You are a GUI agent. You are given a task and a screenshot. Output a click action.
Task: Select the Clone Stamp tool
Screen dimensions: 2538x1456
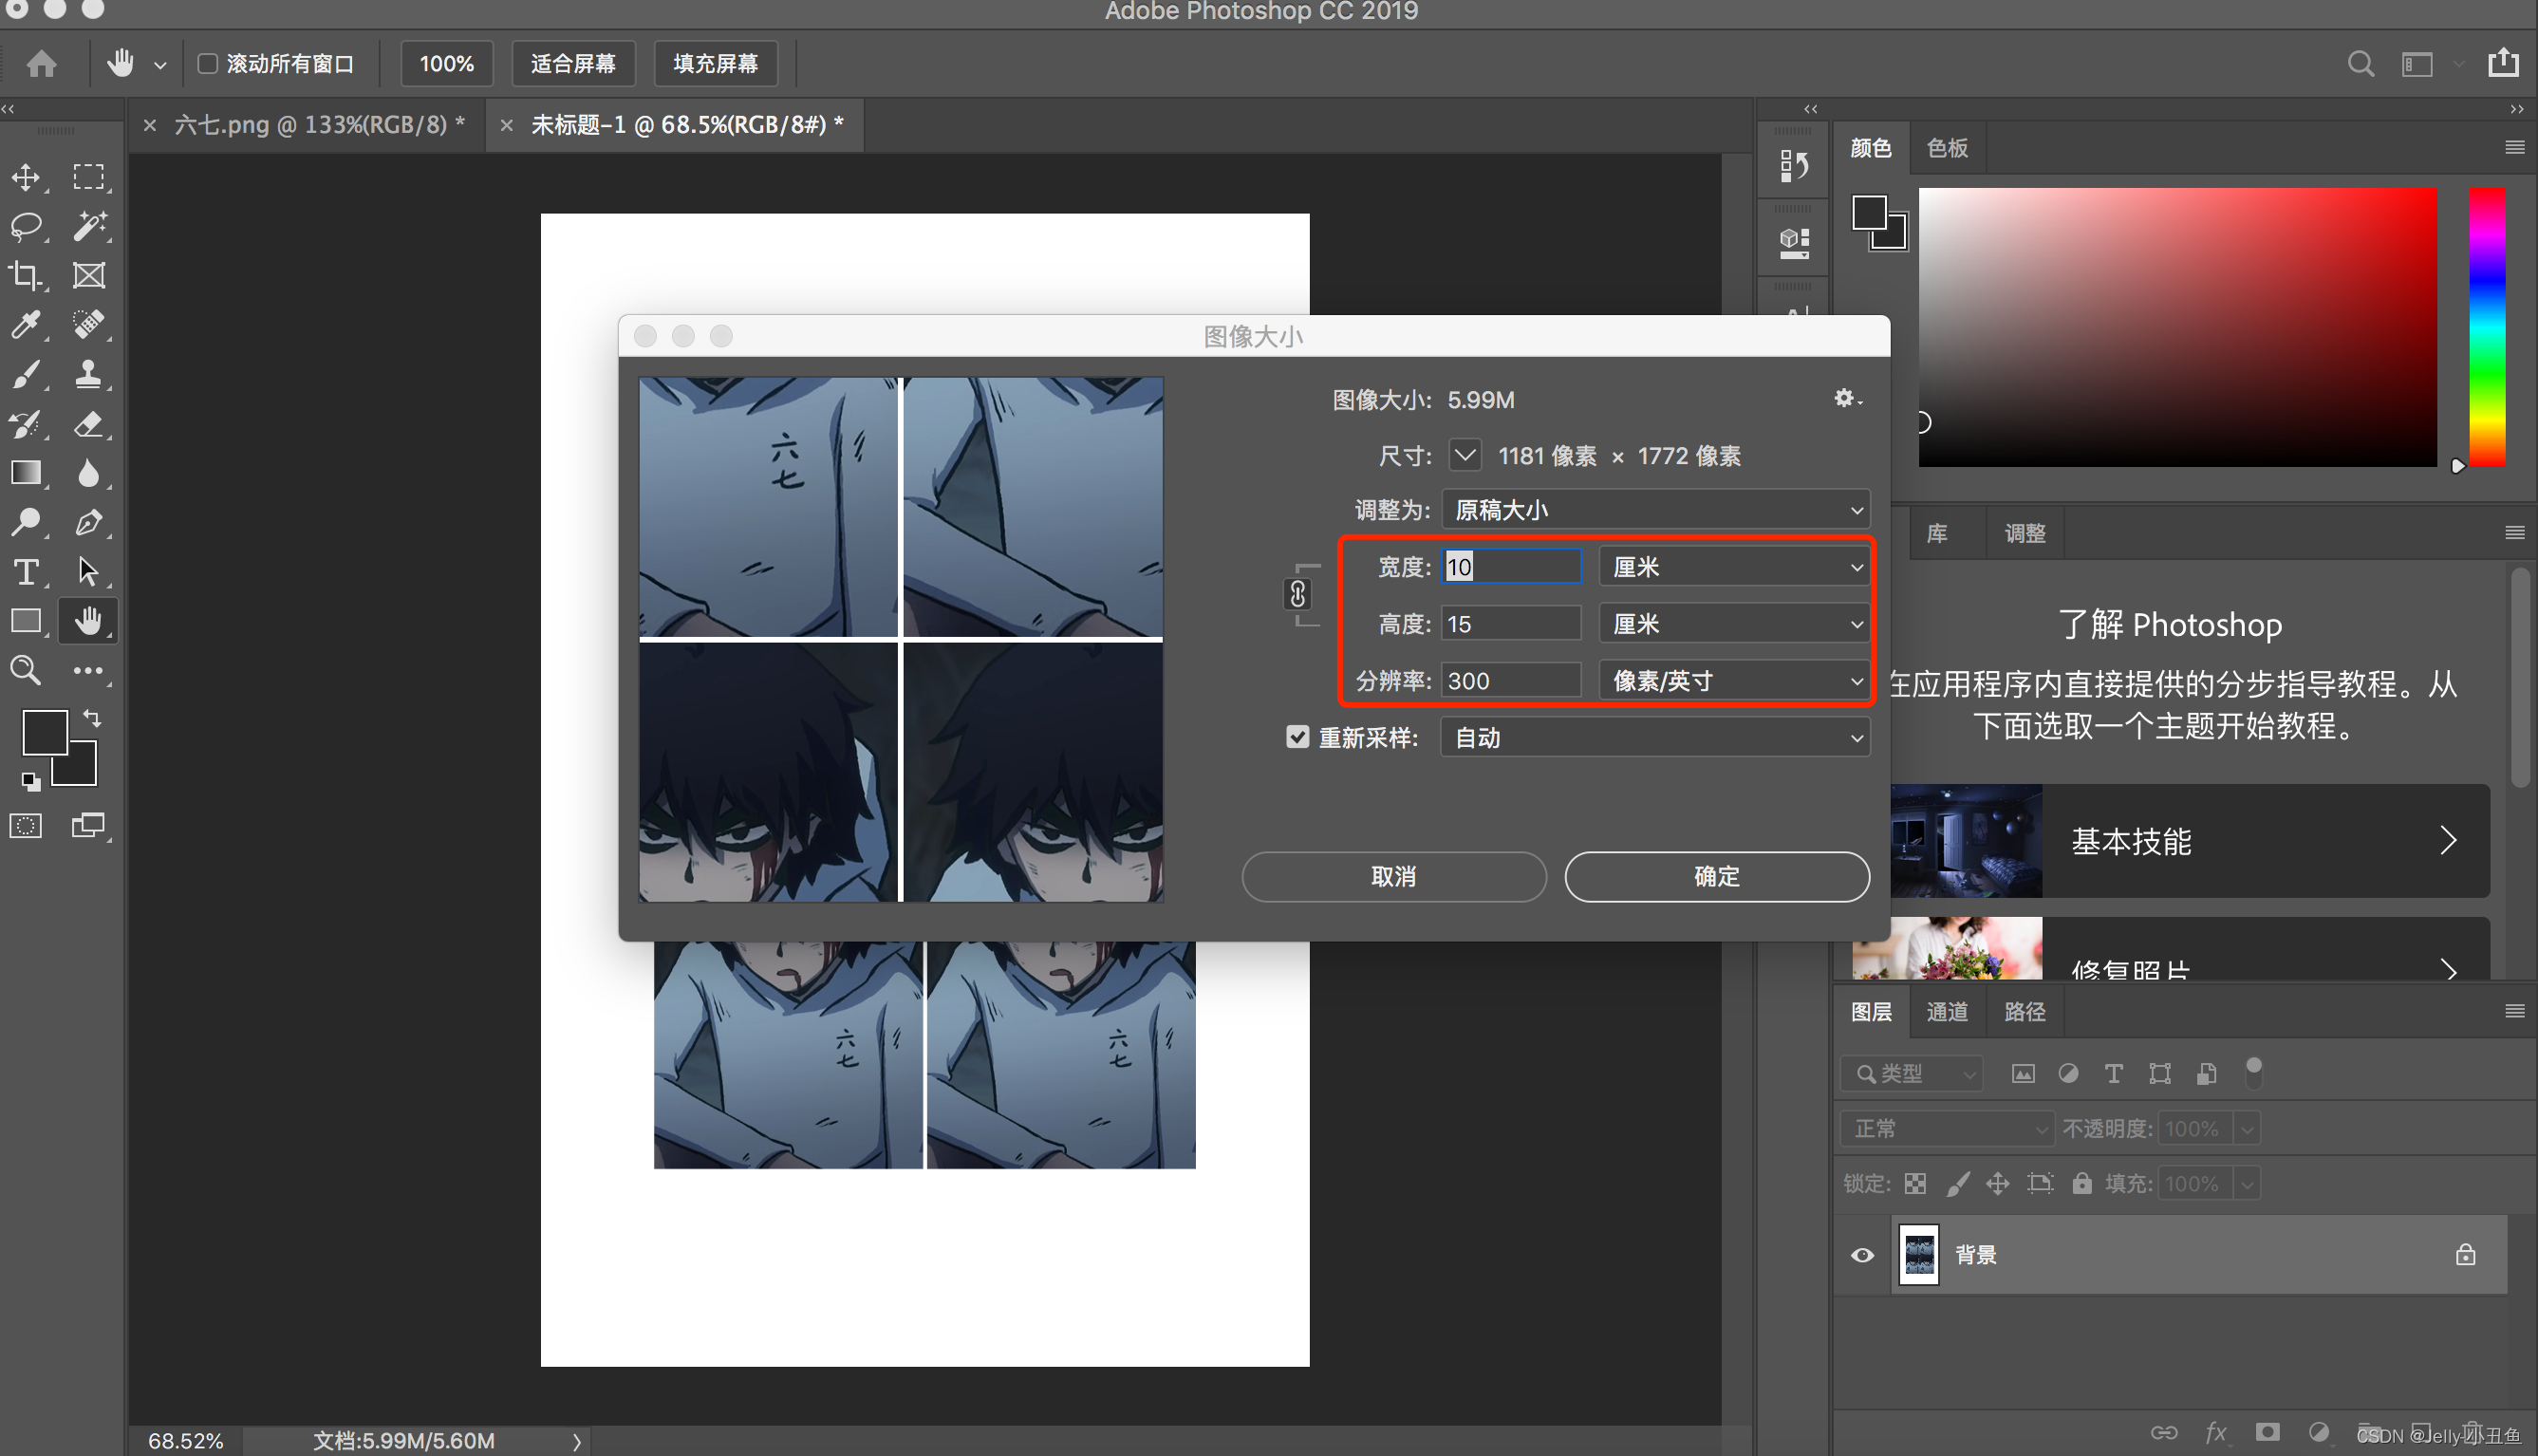click(x=89, y=374)
